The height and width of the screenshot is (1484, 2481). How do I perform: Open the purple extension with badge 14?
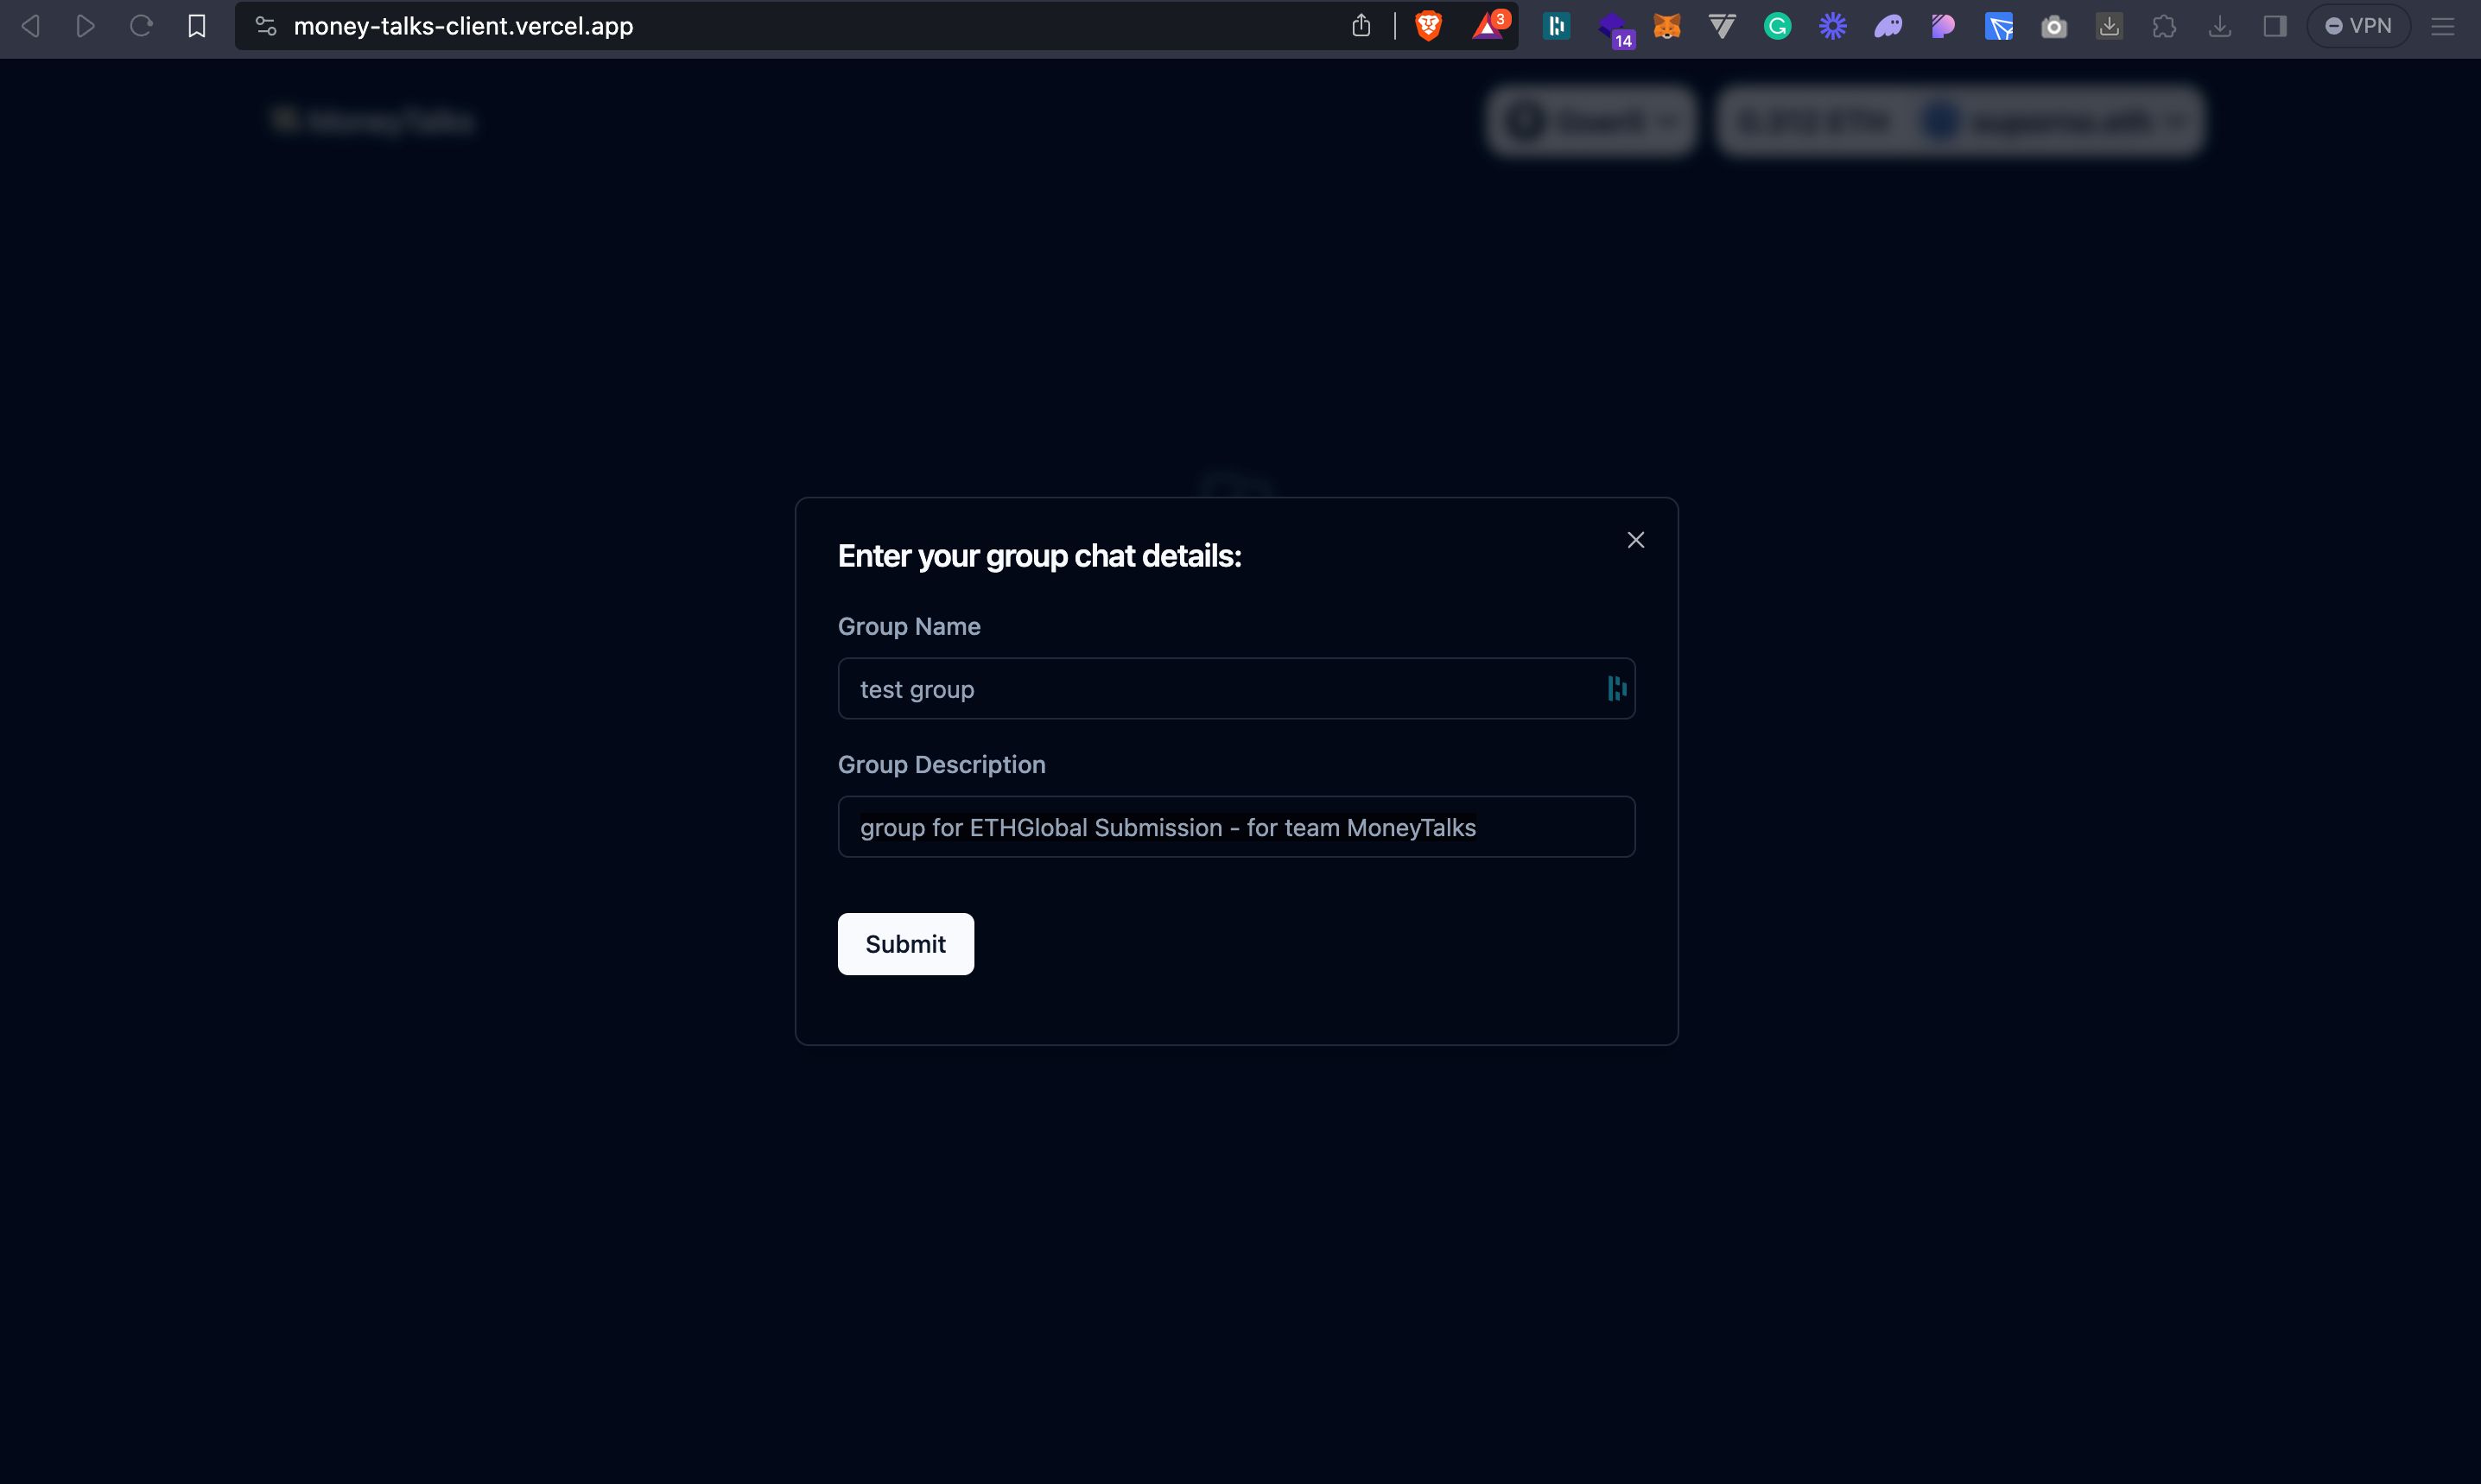[x=1615, y=29]
